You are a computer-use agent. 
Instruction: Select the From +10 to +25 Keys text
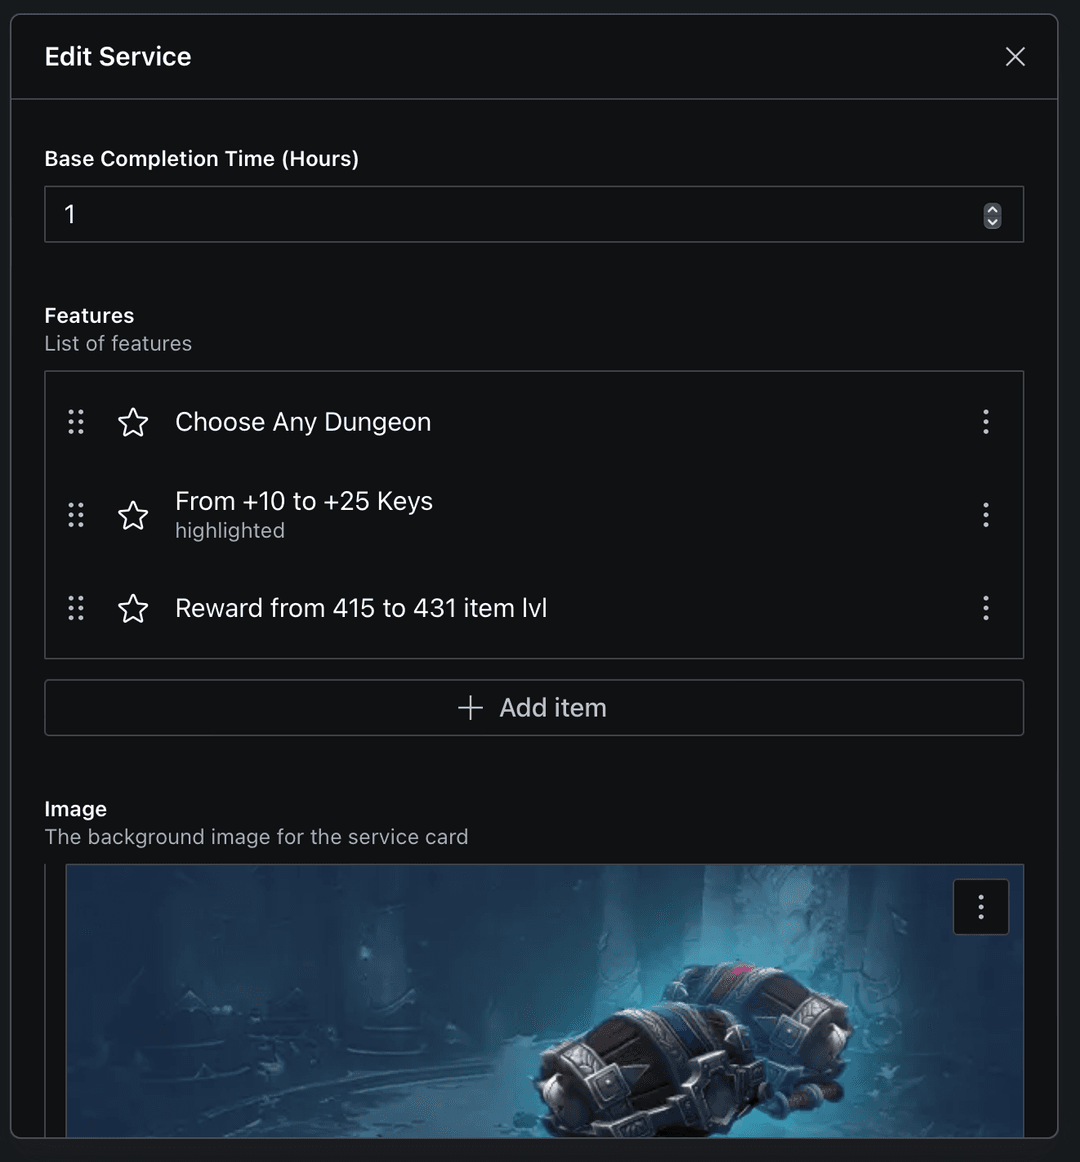tap(304, 501)
